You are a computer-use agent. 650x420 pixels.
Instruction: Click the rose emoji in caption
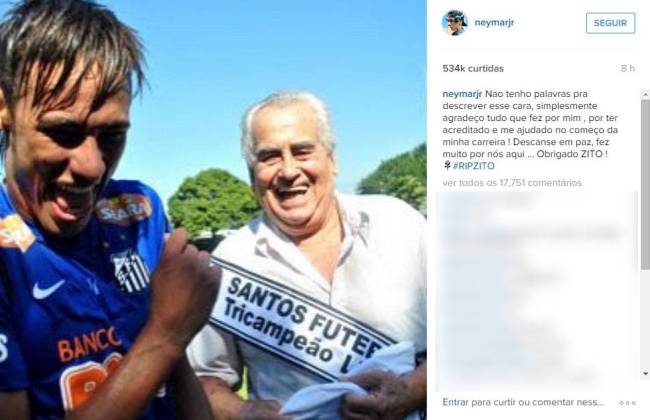click(x=447, y=165)
